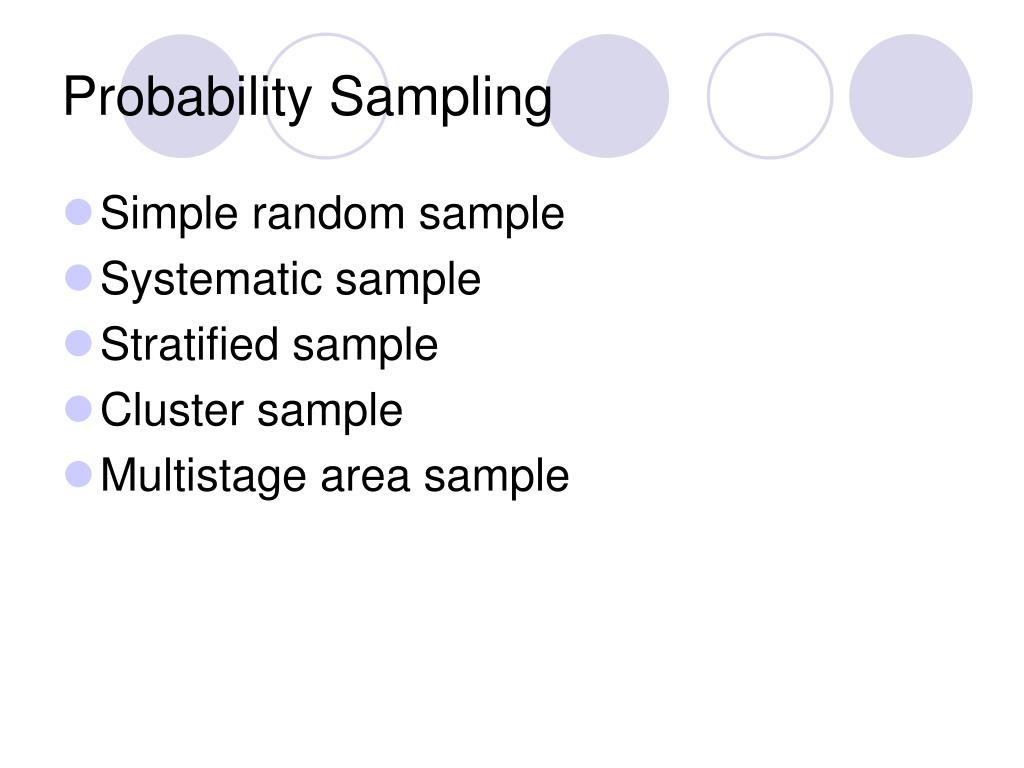Select the 'Stratified sample' bullet text

[269, 345]
